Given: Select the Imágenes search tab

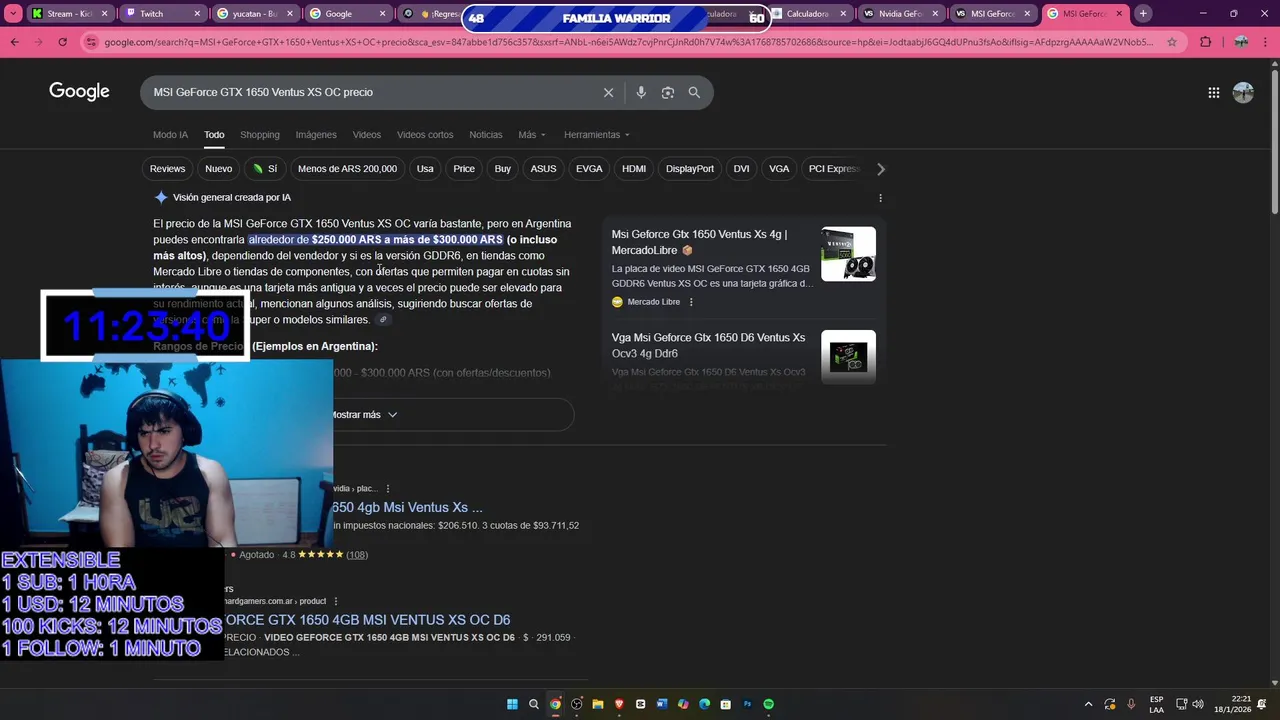Looking at the screenshot, I should (x=316, y=135).
